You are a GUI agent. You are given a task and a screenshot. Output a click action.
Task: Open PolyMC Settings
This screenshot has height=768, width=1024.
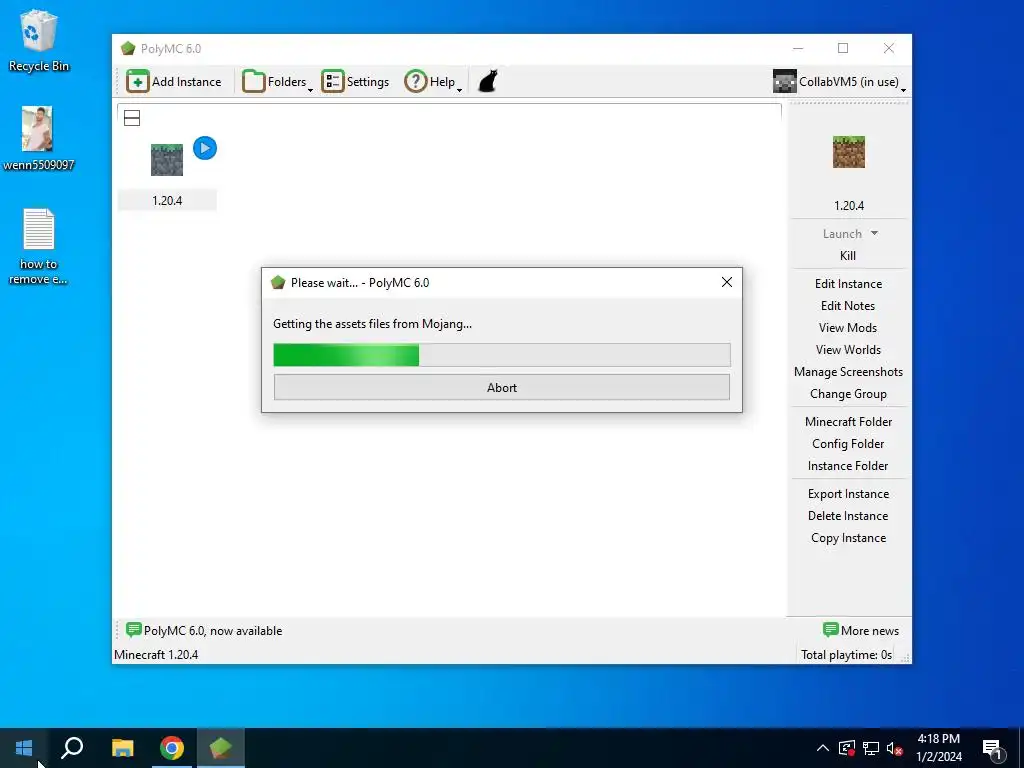pyautogui.click(x=355, y=82)
